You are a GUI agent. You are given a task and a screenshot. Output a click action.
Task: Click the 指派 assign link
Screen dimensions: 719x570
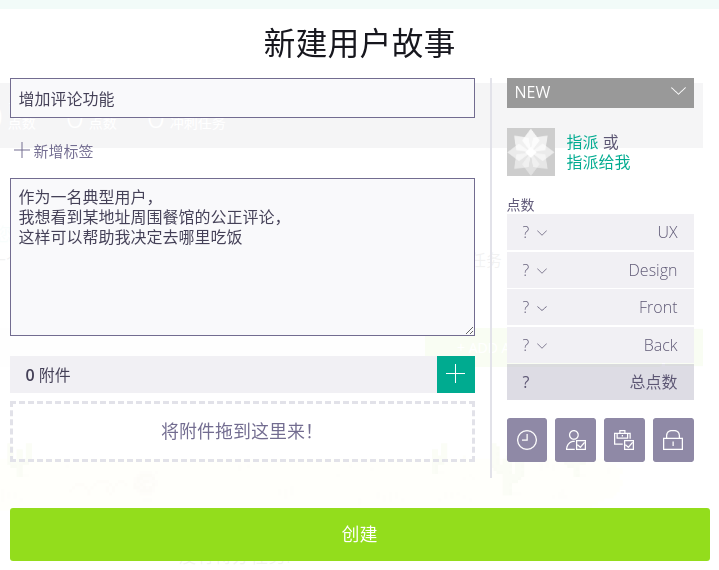point(582,143)
